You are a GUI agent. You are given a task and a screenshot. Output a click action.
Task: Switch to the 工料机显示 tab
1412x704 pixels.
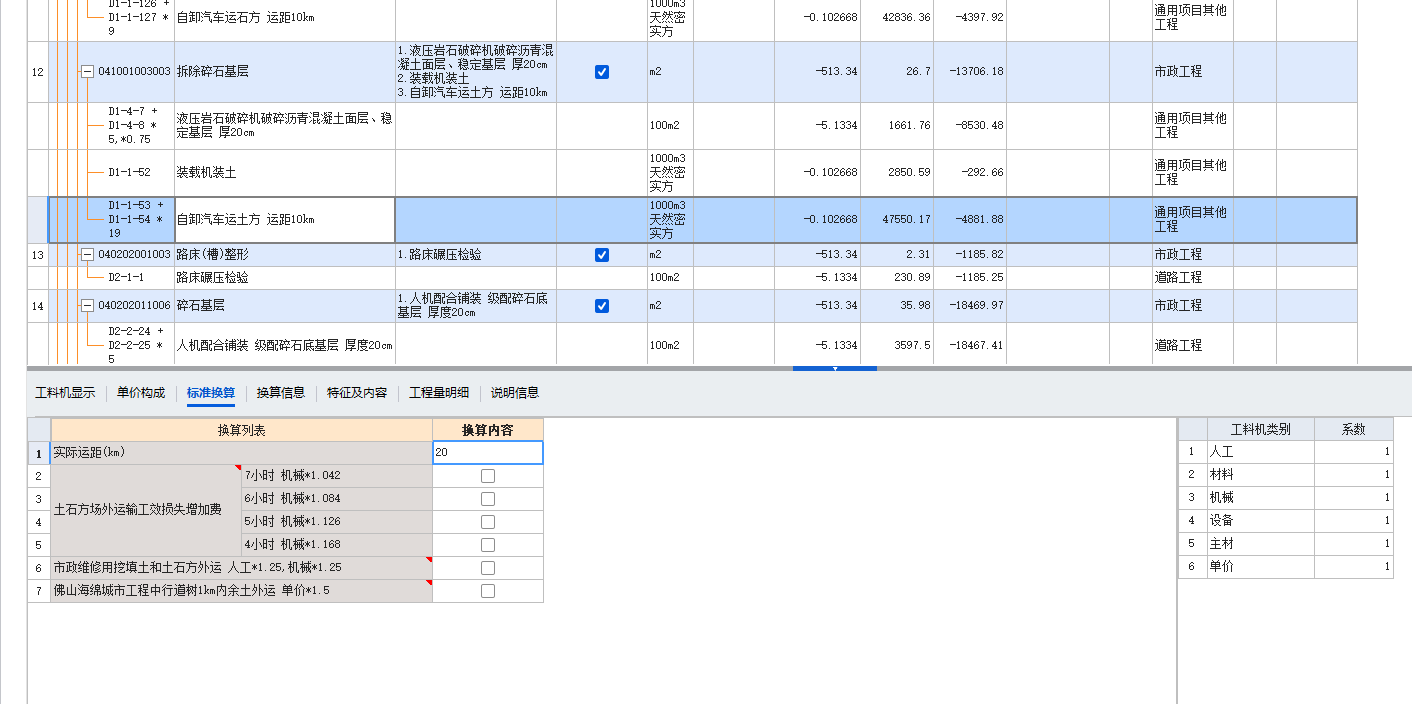click(x=66, y=392)
